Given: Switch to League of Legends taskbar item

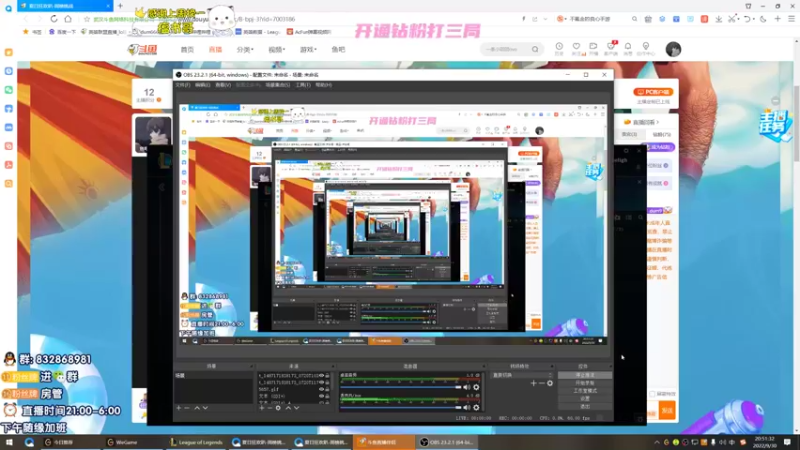Looking at the screenshot, I should [x=196, y=442].
